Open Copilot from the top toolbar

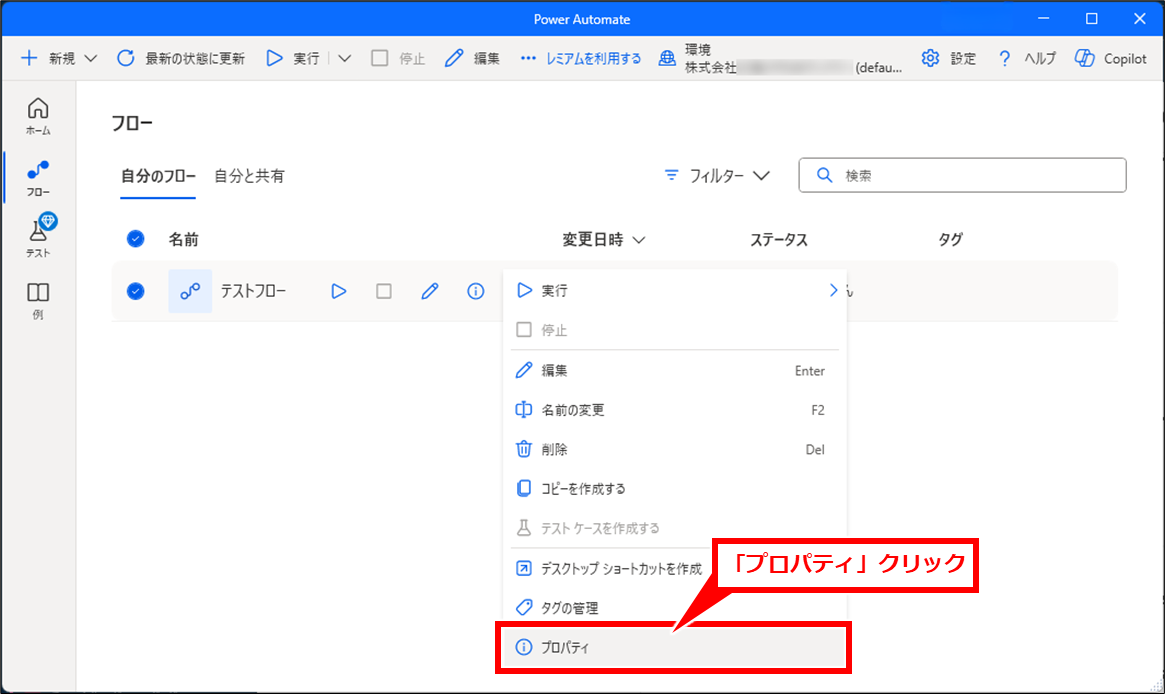pos(1111,59)
